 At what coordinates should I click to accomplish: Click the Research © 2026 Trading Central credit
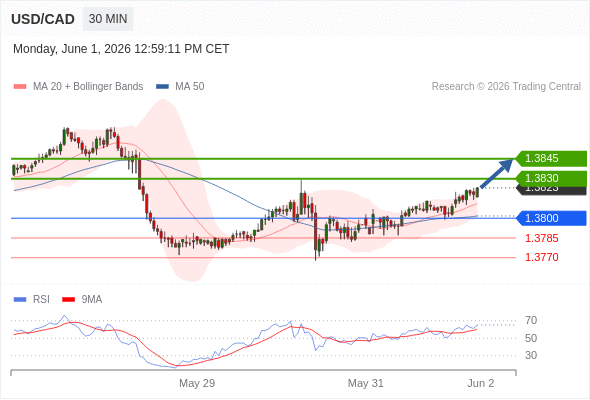pyautogui.click(x=506, y=87)
